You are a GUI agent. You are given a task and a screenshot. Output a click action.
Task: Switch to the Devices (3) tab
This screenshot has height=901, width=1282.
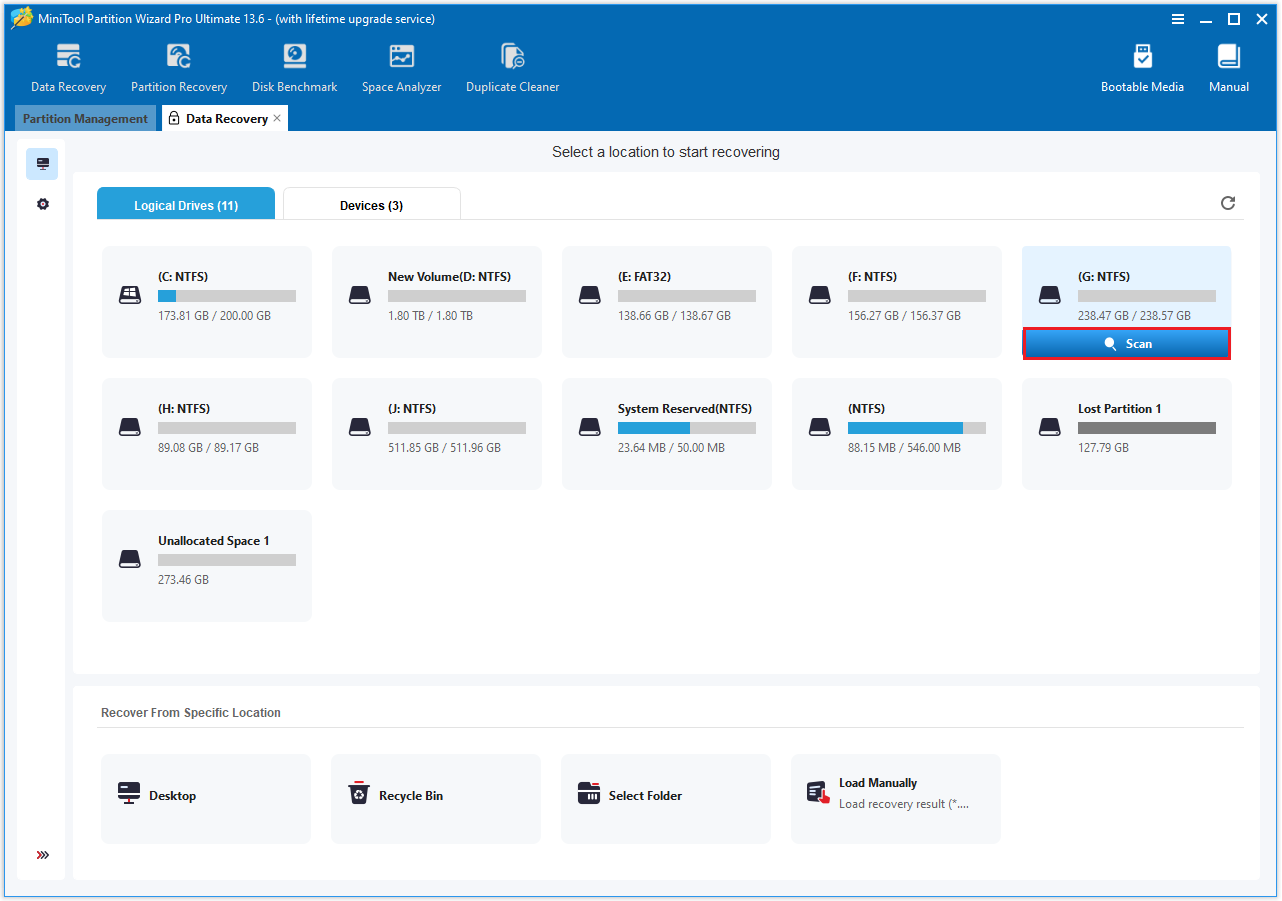[x=371, y=204]
